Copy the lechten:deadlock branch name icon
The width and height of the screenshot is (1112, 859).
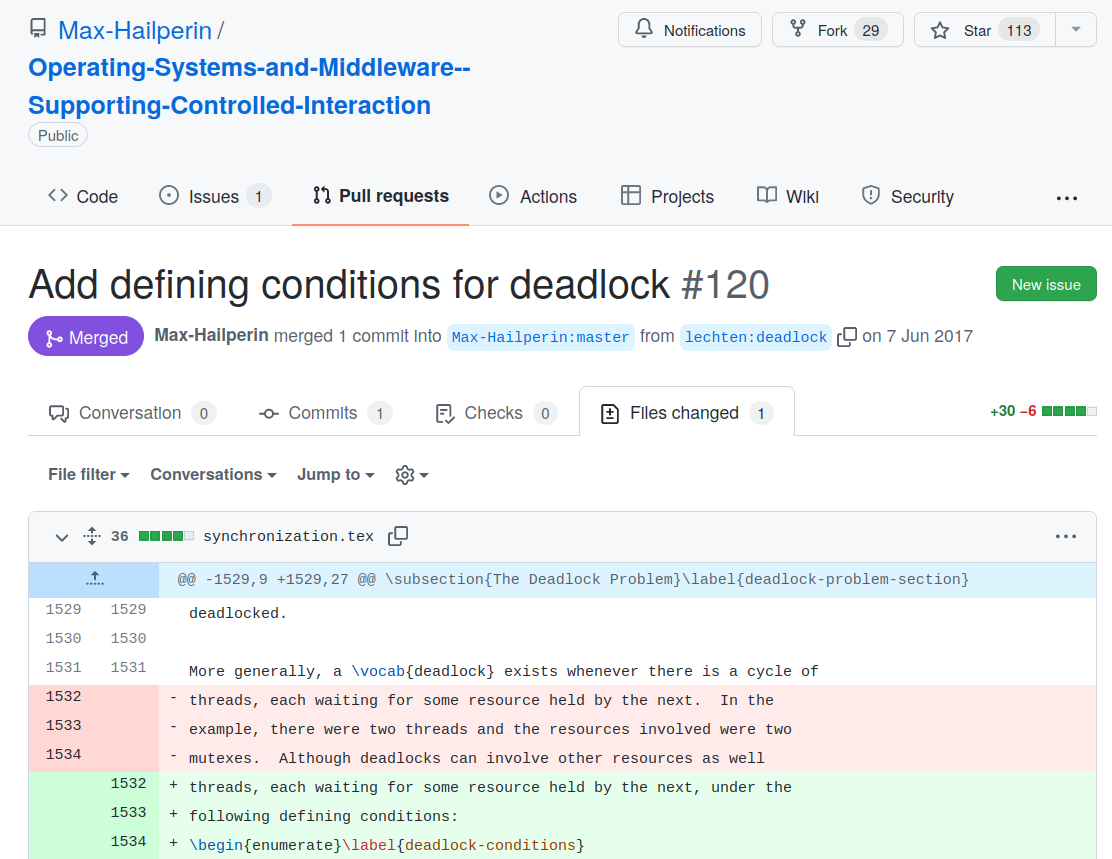click(847, 337)
